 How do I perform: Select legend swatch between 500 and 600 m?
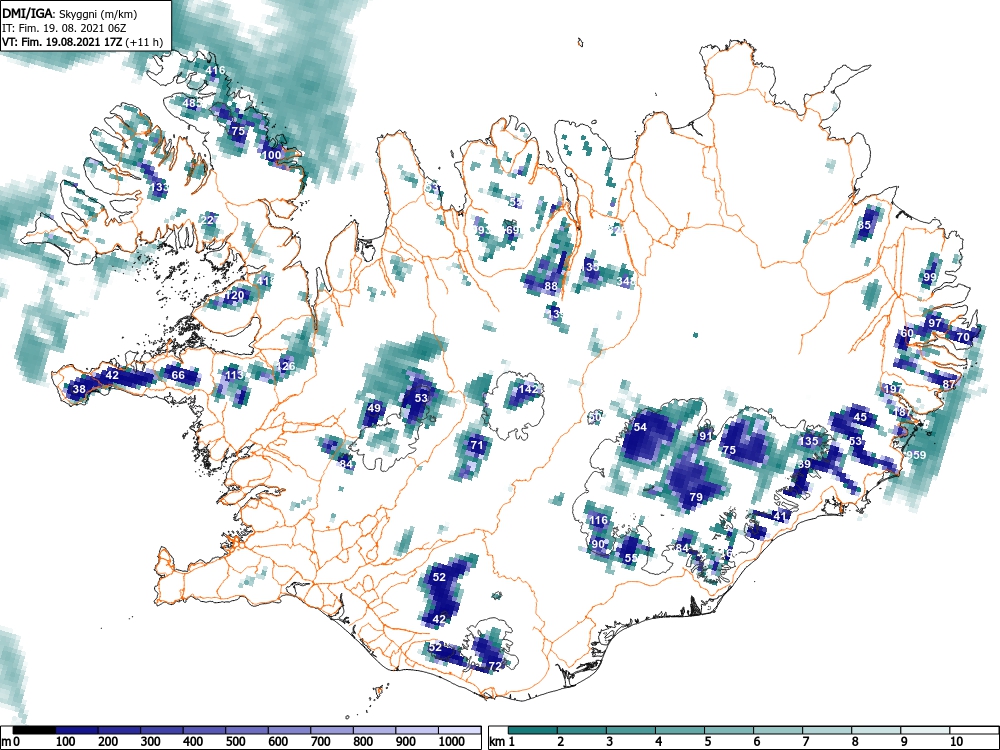247,730
